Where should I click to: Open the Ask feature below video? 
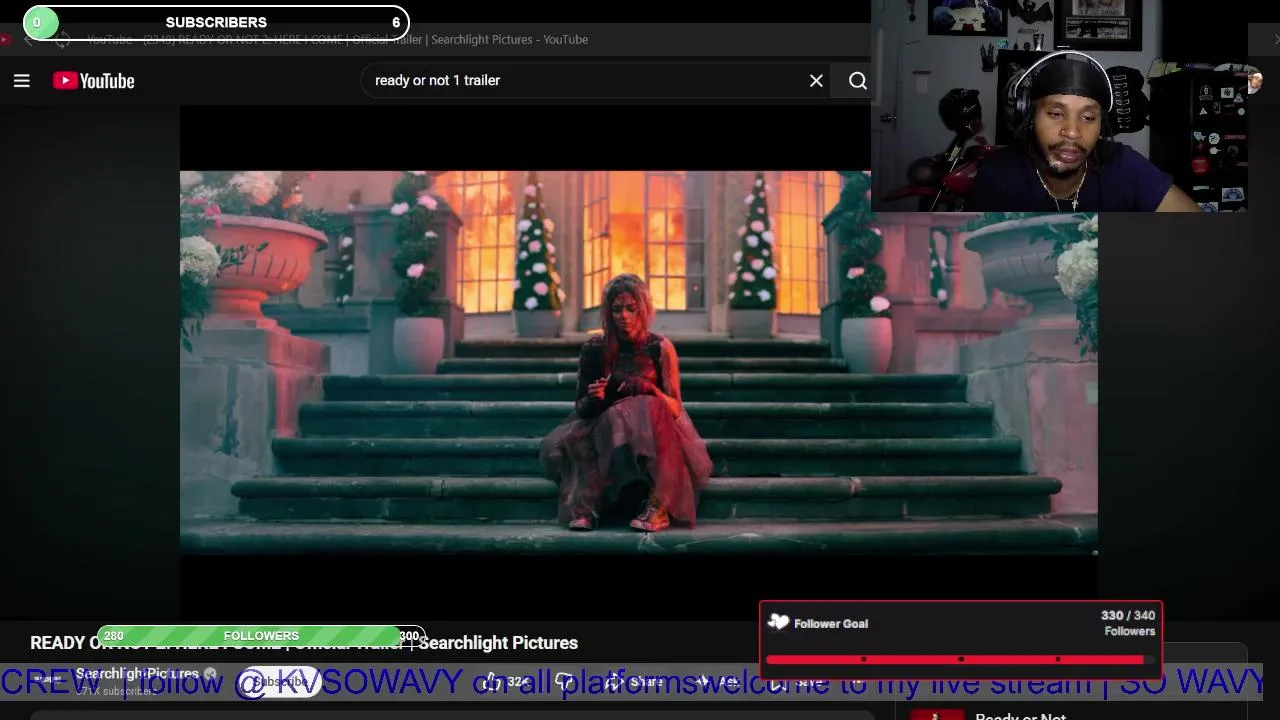(718, 682)
